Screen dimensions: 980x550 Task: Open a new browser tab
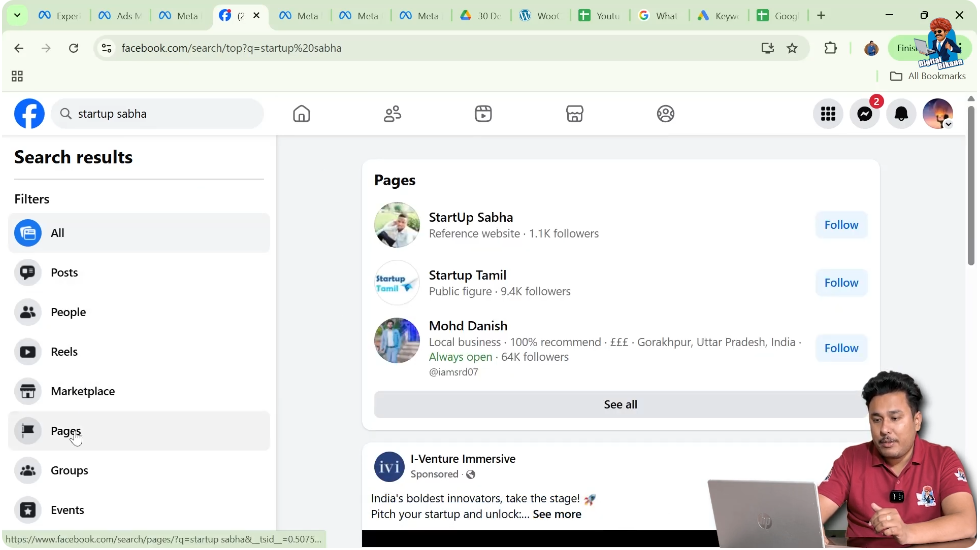[821, 15]
